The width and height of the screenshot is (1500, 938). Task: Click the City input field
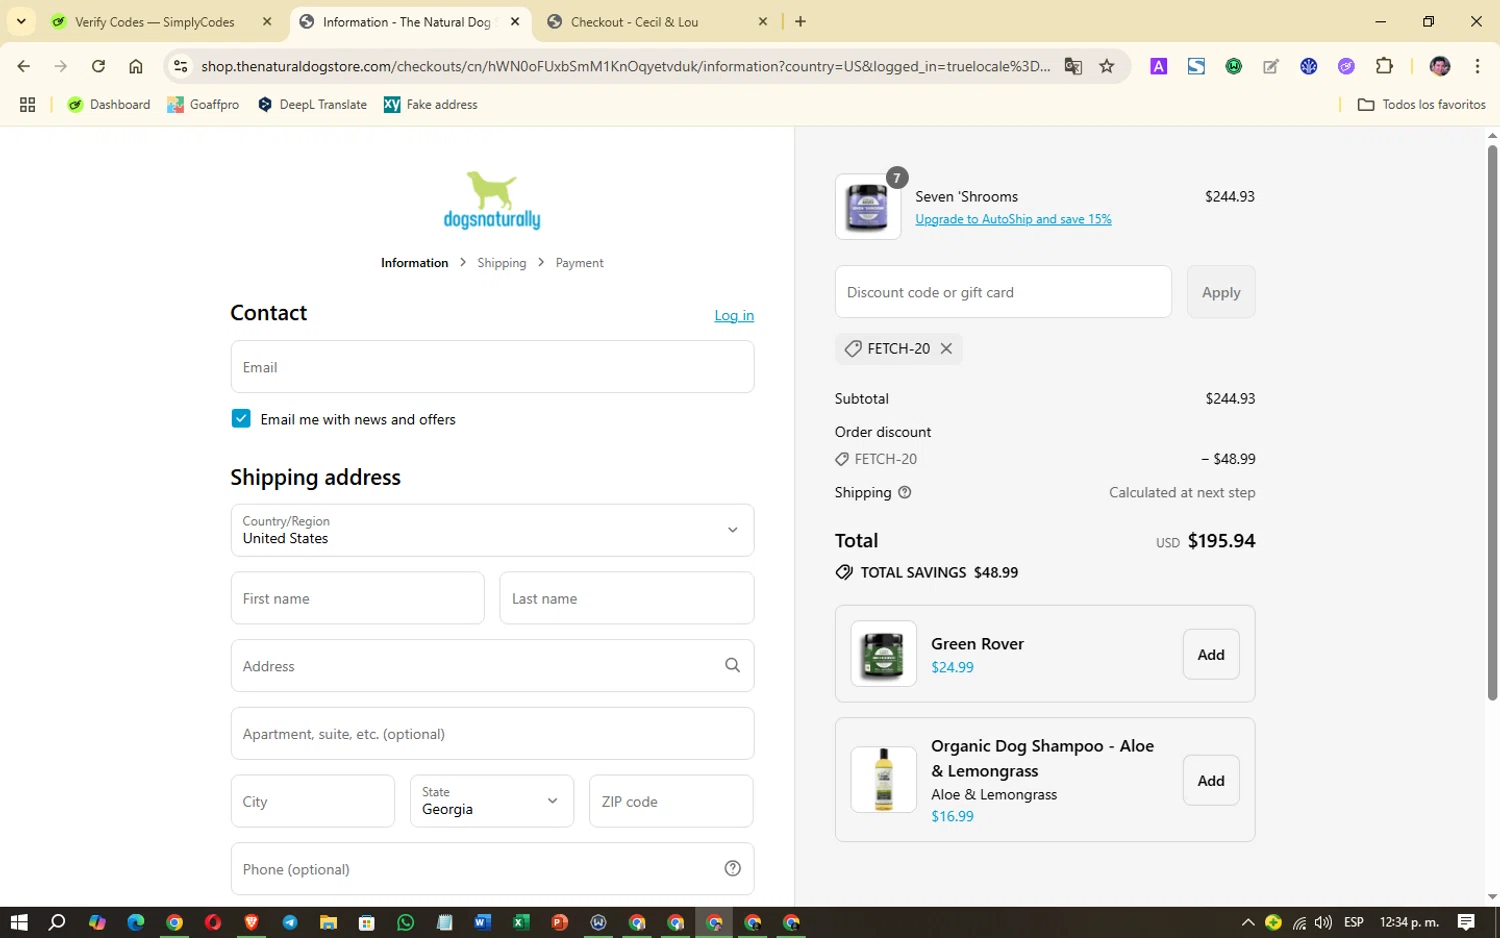coord(313,801)
